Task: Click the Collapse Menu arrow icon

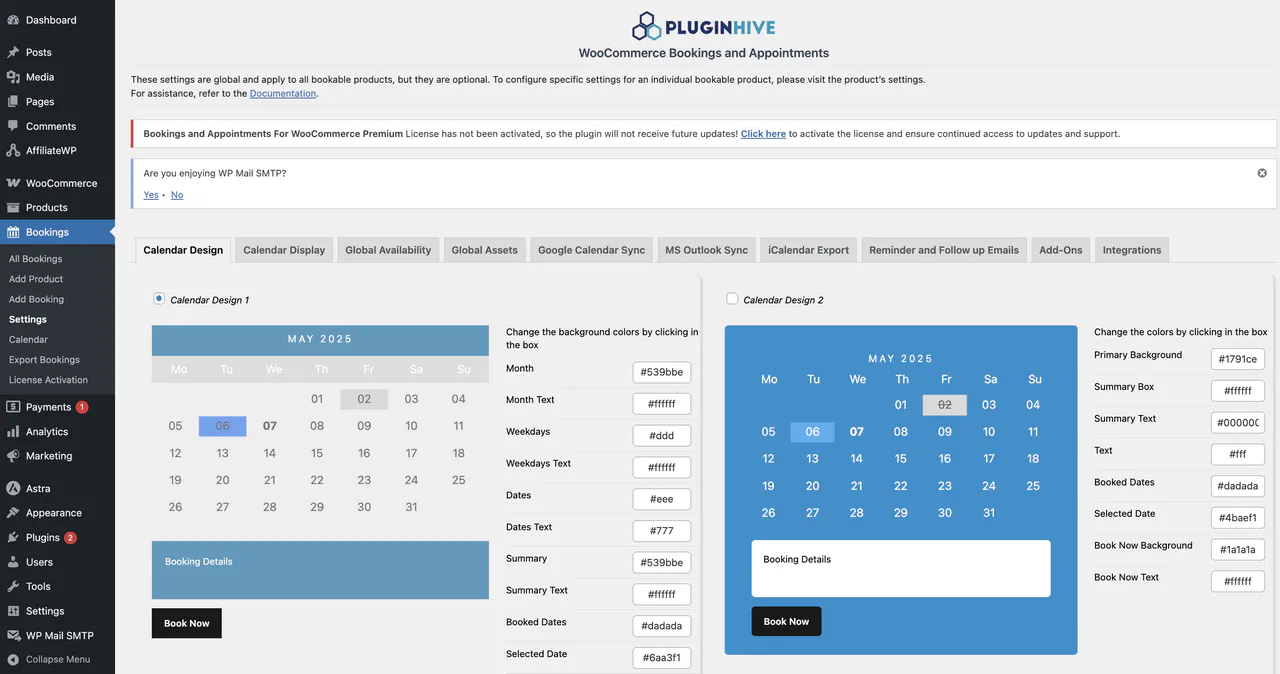Action: click(x=13, y=659)
